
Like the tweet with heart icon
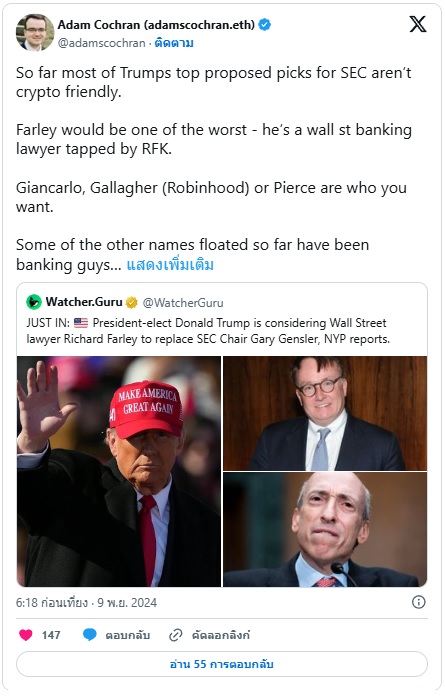(x=26, y=635)
